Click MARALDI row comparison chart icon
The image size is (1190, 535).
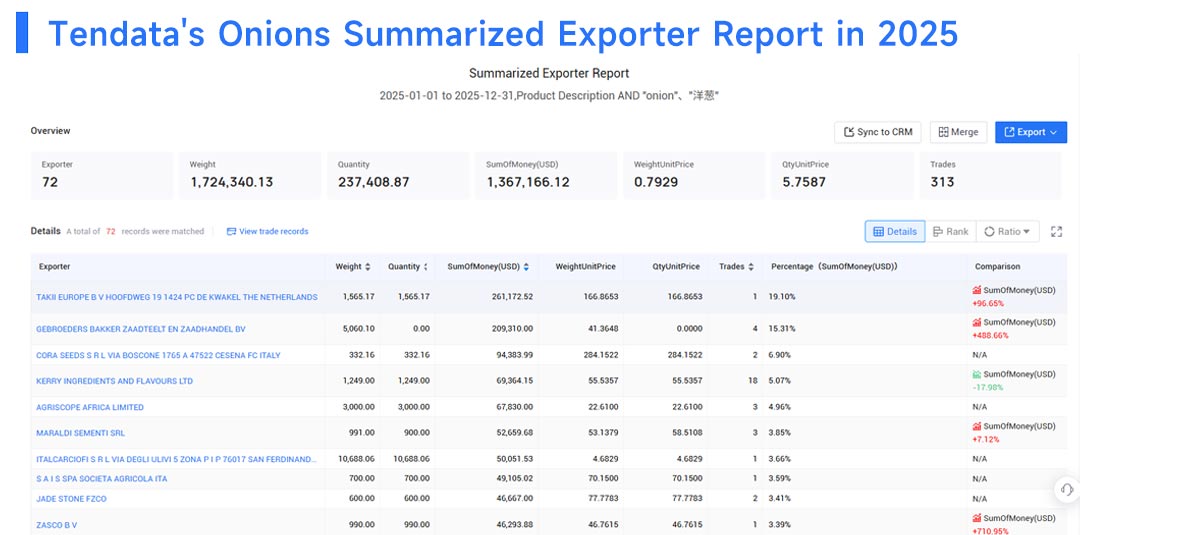click(977, 426)
